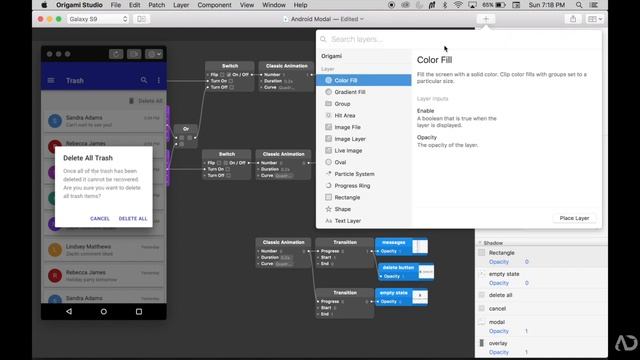This screenshot has width=640, height=360.
Task: Toggle Turn On checkbox on lower Switch patch
Action: pyautogui.click(x=228, y=169)
